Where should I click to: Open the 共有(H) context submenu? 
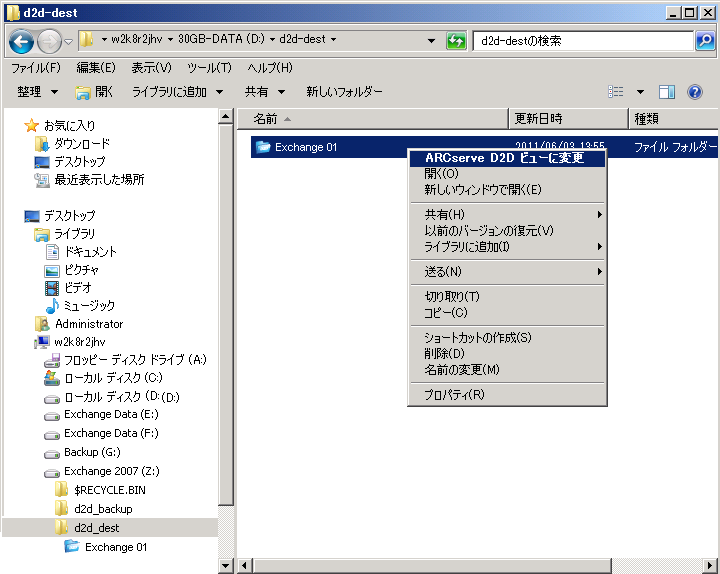(507, 214)
